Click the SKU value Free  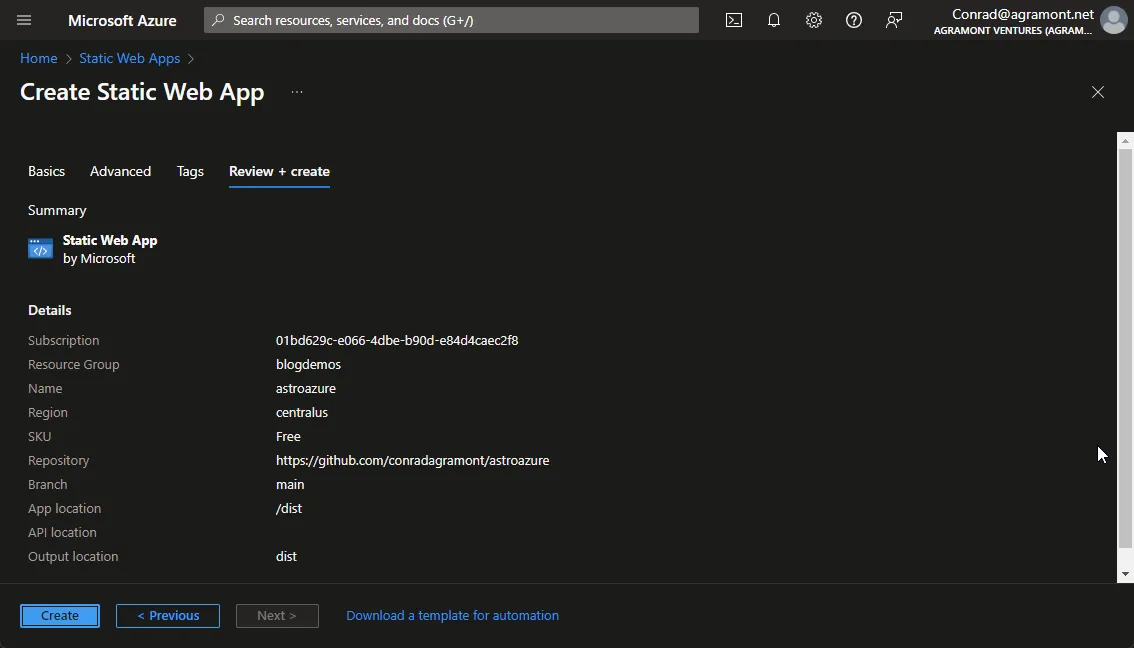click(288, 436)
